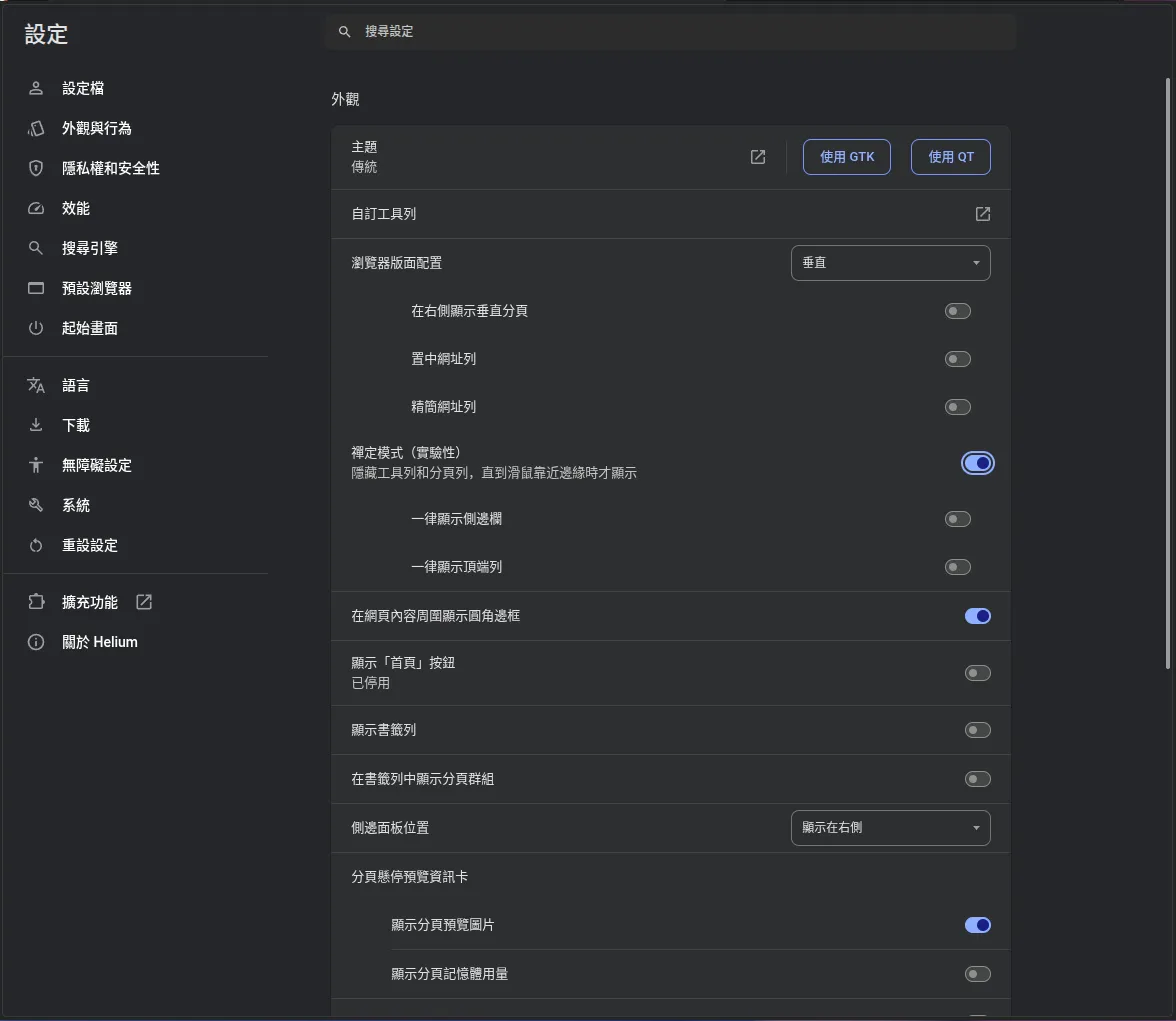Click the 外觀 section heading
The width and height of the screenshot is (1176, 1021).
pos(345,99)
